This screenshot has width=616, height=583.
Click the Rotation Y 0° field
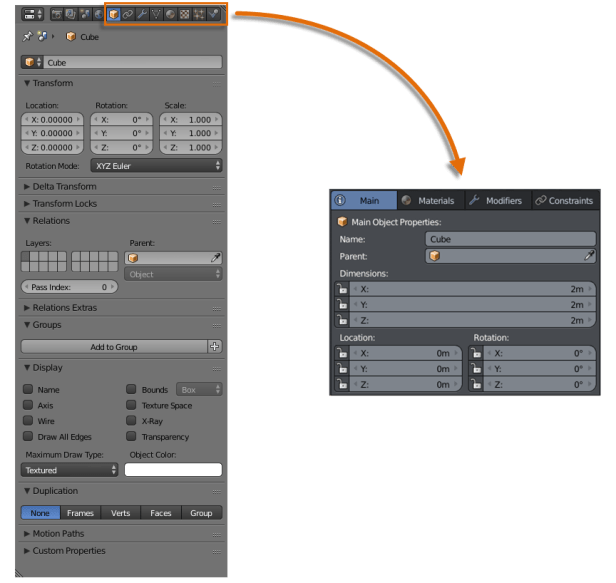122,133
